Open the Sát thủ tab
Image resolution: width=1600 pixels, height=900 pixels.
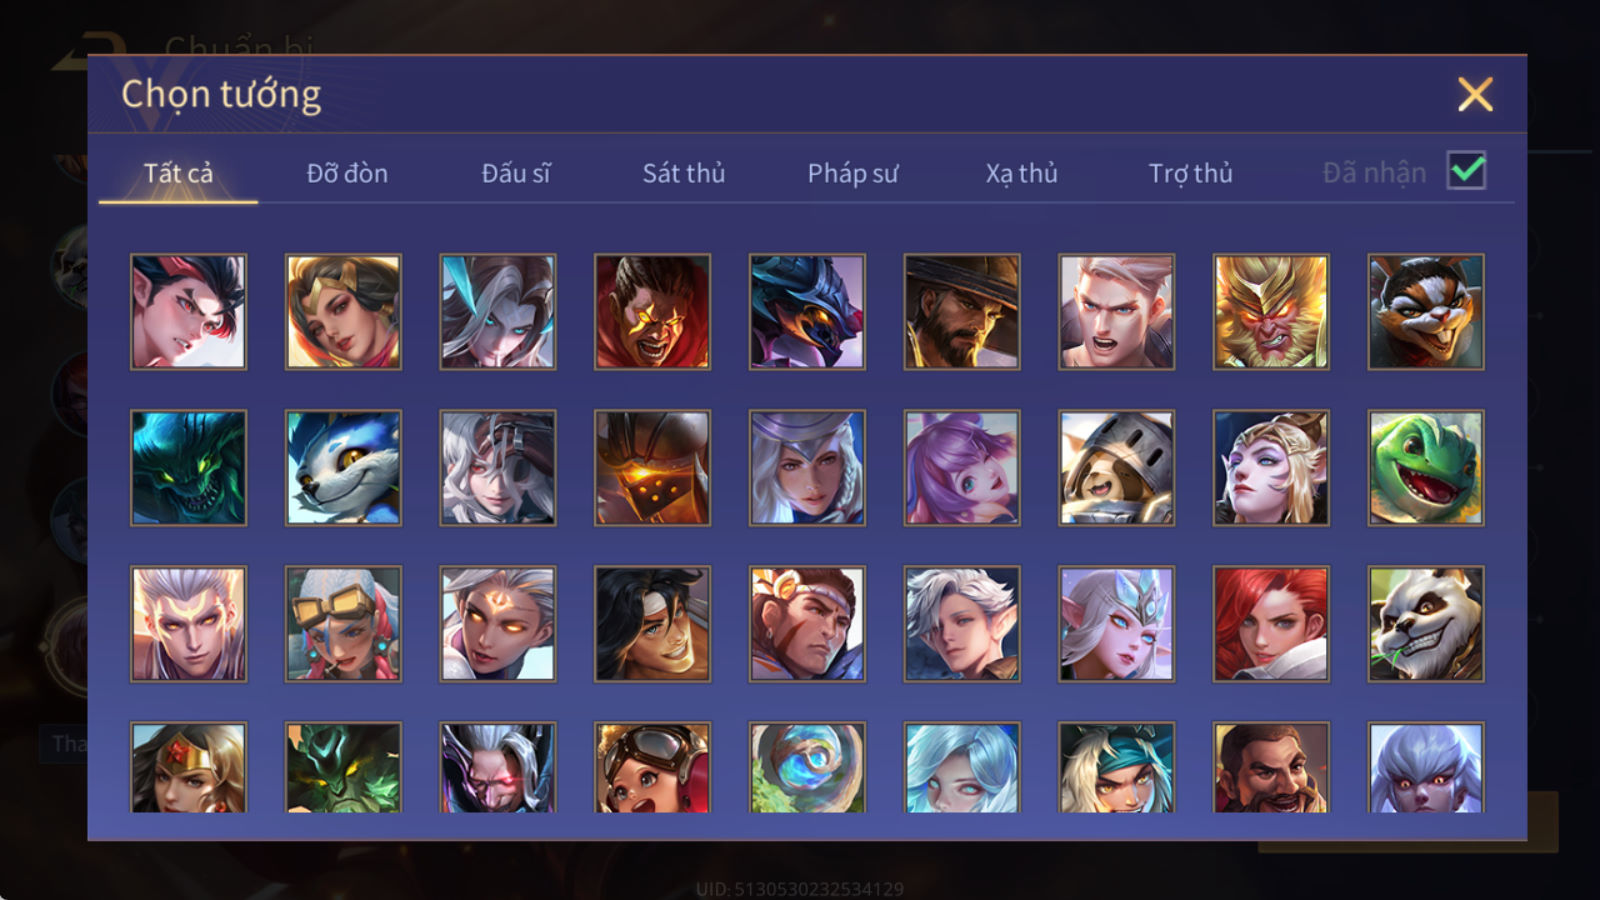(x=684, y=173)
